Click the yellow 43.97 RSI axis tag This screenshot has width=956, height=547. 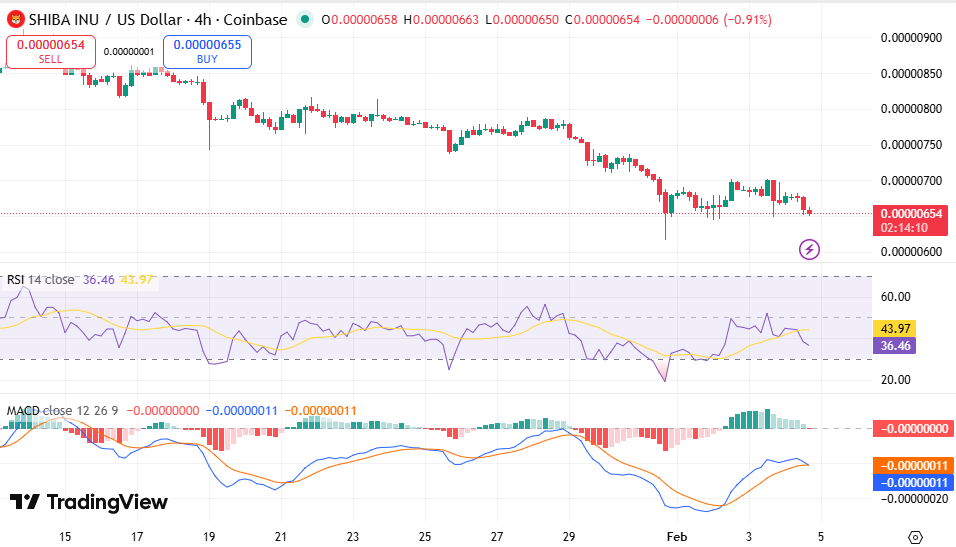(x=894, y=329)
